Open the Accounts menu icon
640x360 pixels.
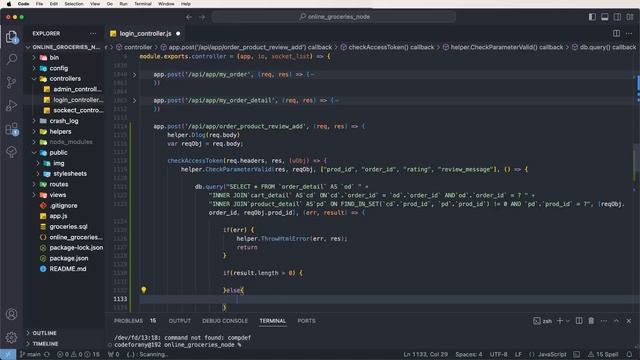click(x=11, y=314)
